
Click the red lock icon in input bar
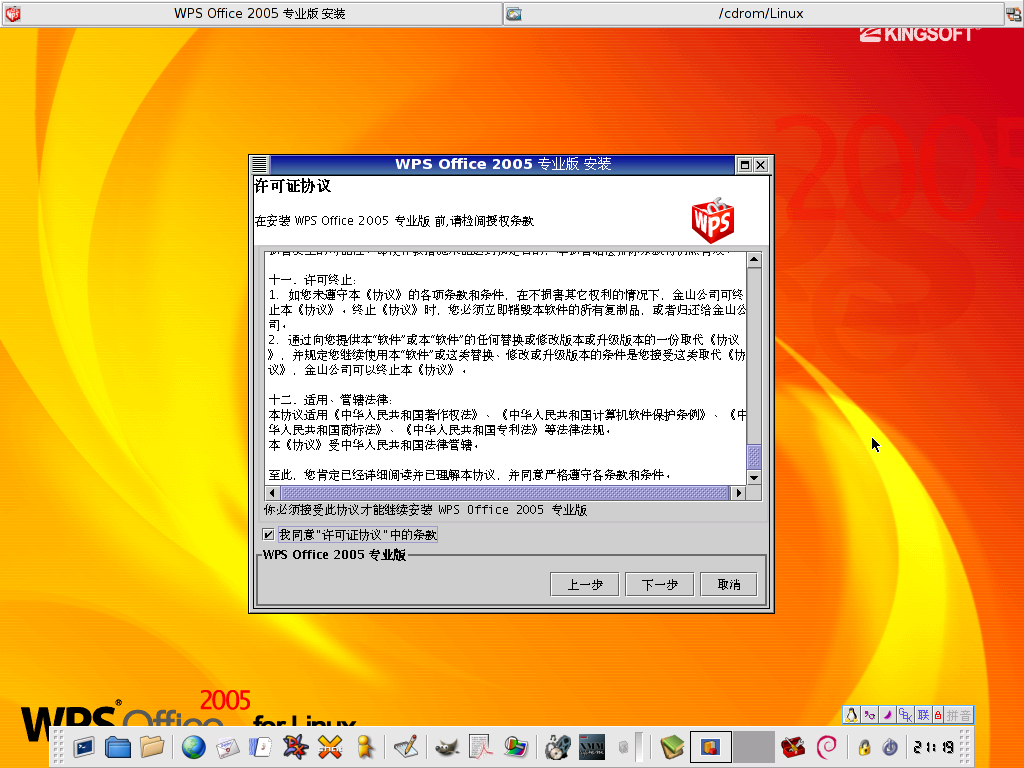pyautogui.click(x=938, y=715)
